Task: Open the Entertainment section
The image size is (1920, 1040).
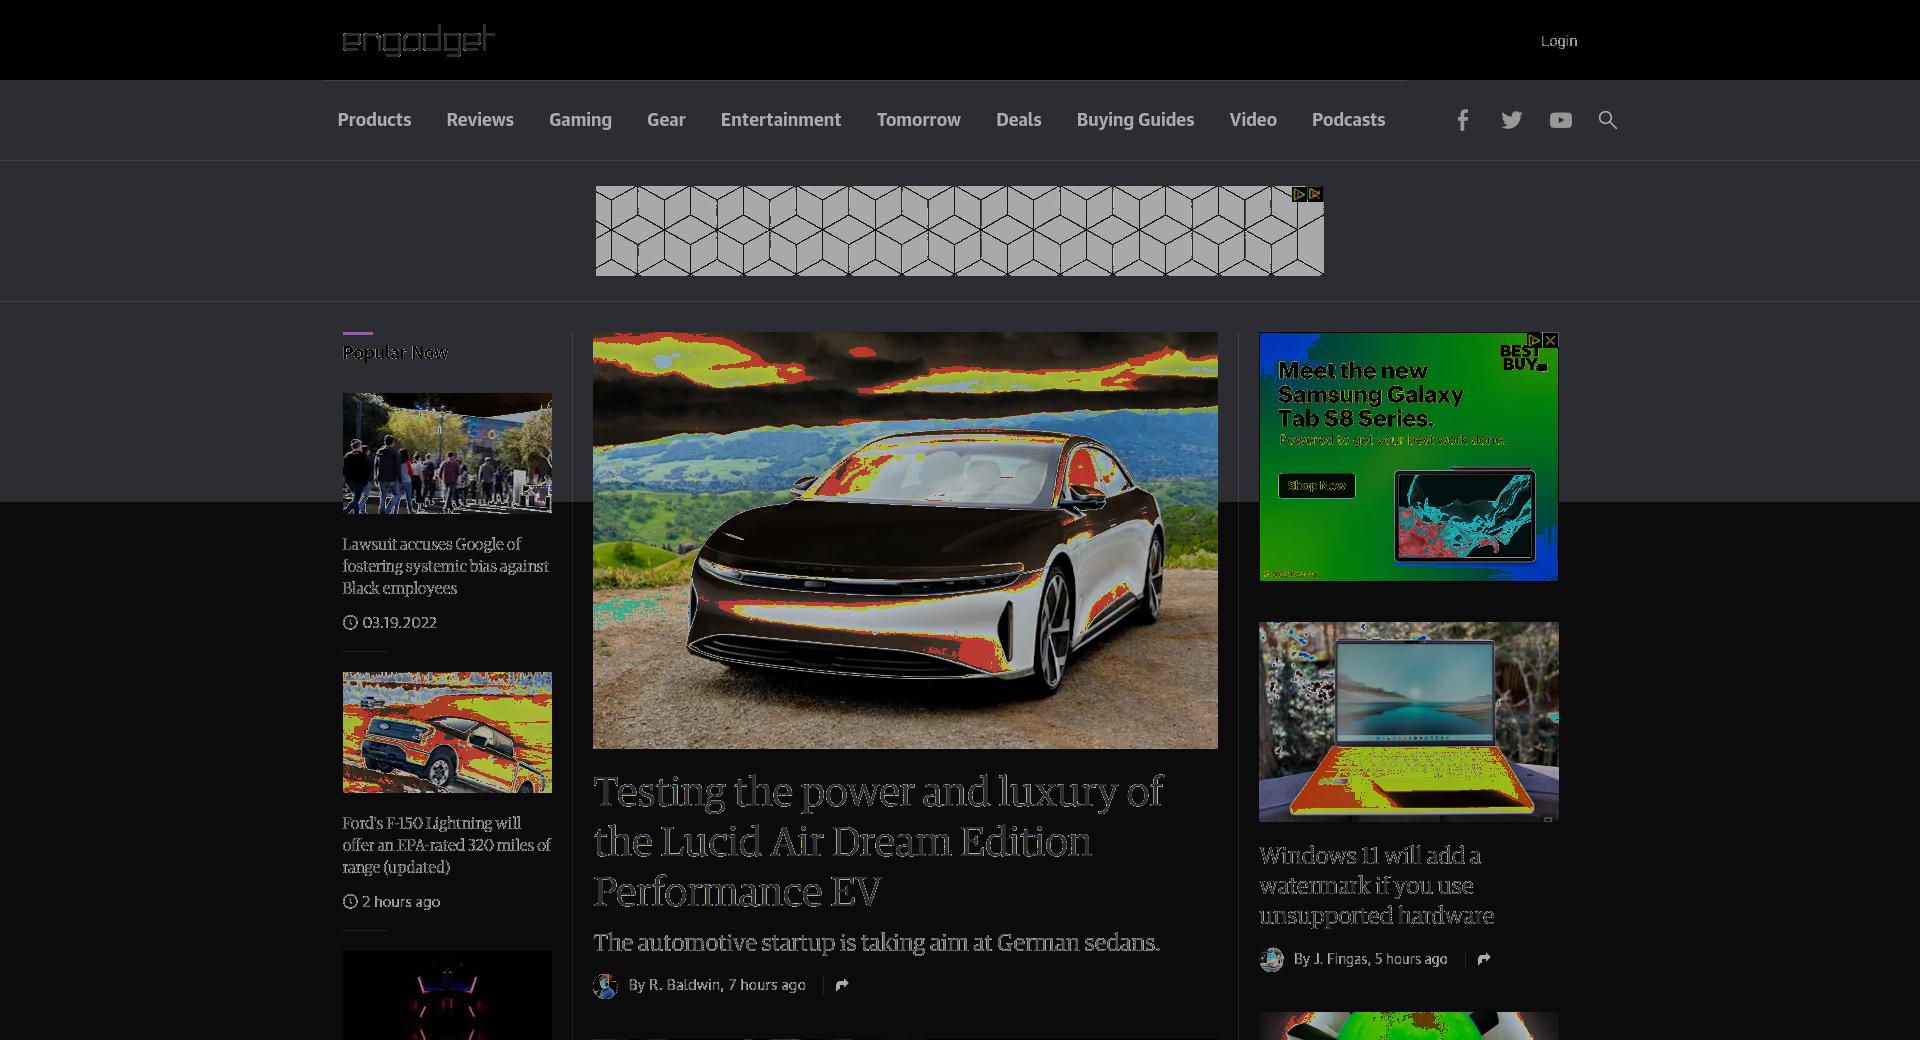Action: pos(781,120)
